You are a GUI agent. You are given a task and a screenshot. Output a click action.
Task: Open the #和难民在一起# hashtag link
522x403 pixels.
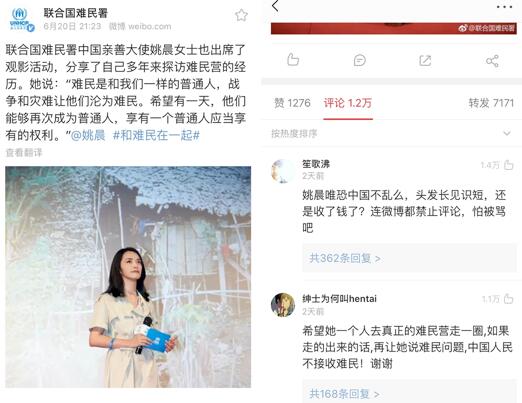click(156, 135)
